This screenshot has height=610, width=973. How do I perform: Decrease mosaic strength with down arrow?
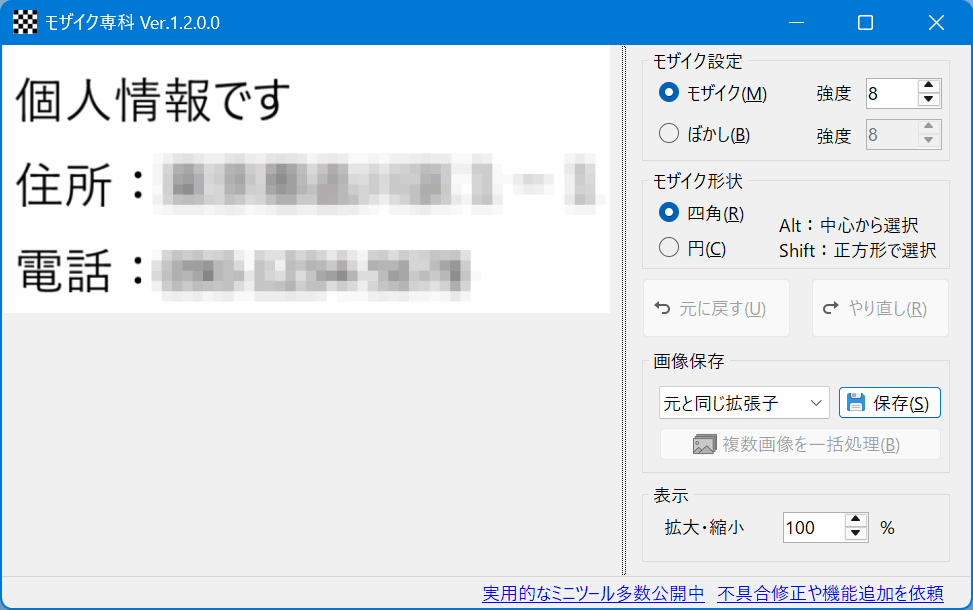click(x=929, y=100)
